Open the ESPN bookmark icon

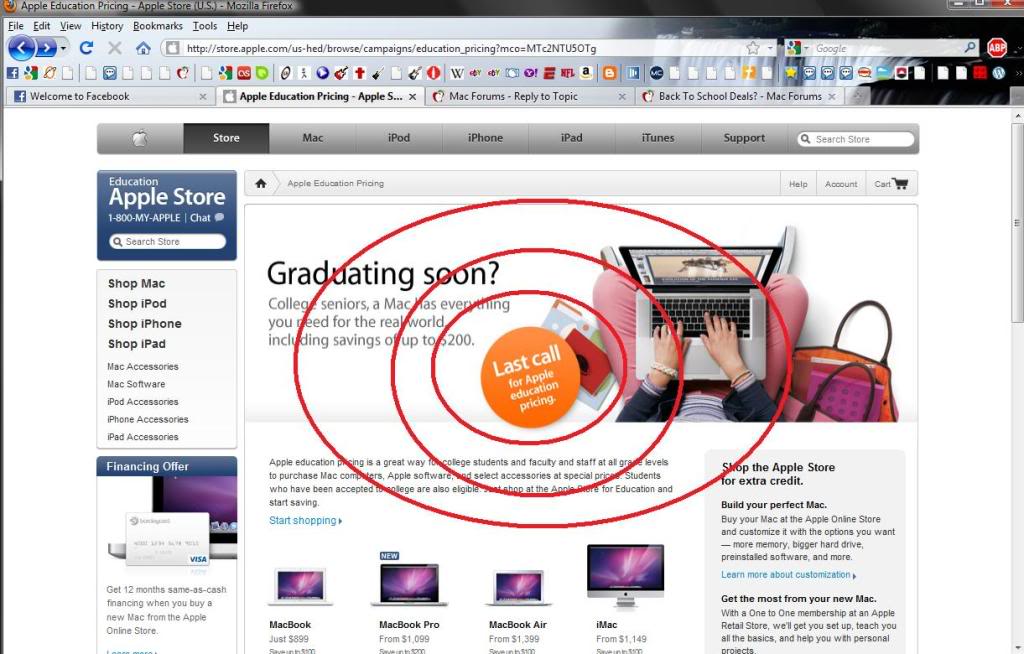point(549,73)
